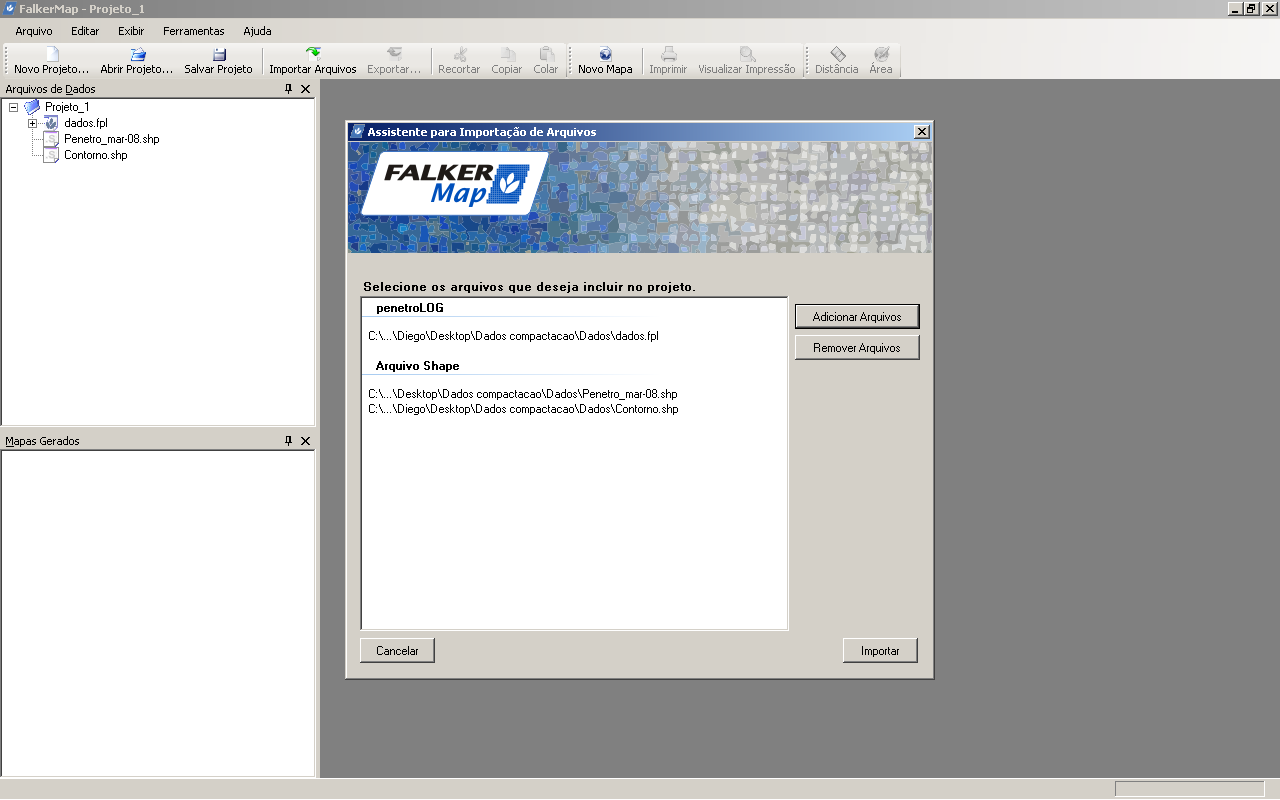Click the Salvar Projeto disk icon
The width and height of the screenshot is (1280, 800).
click(x=219, y=54)
